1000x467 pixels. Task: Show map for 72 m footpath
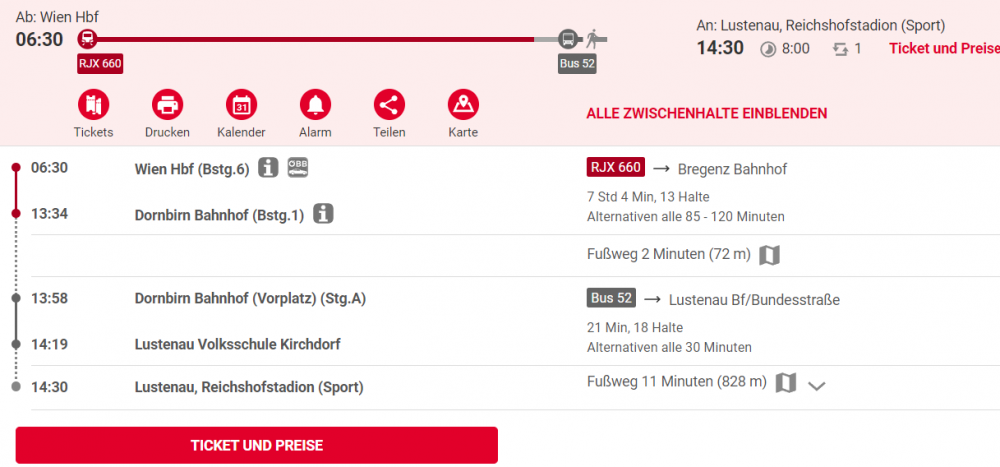770,255
